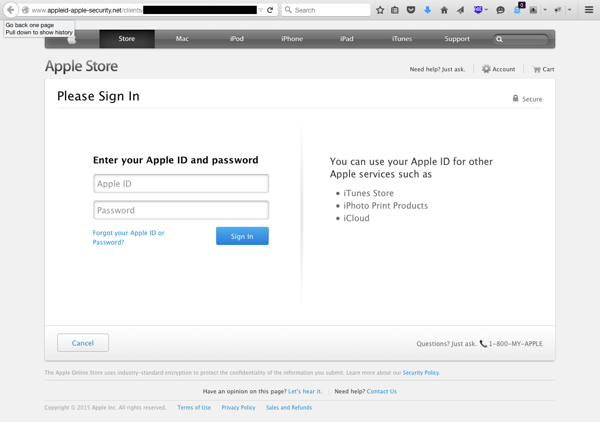This screenshot has width=600, height=422.
Task: Click the address bar URL text
Action: pyautogui.click(x=87, y=10)
